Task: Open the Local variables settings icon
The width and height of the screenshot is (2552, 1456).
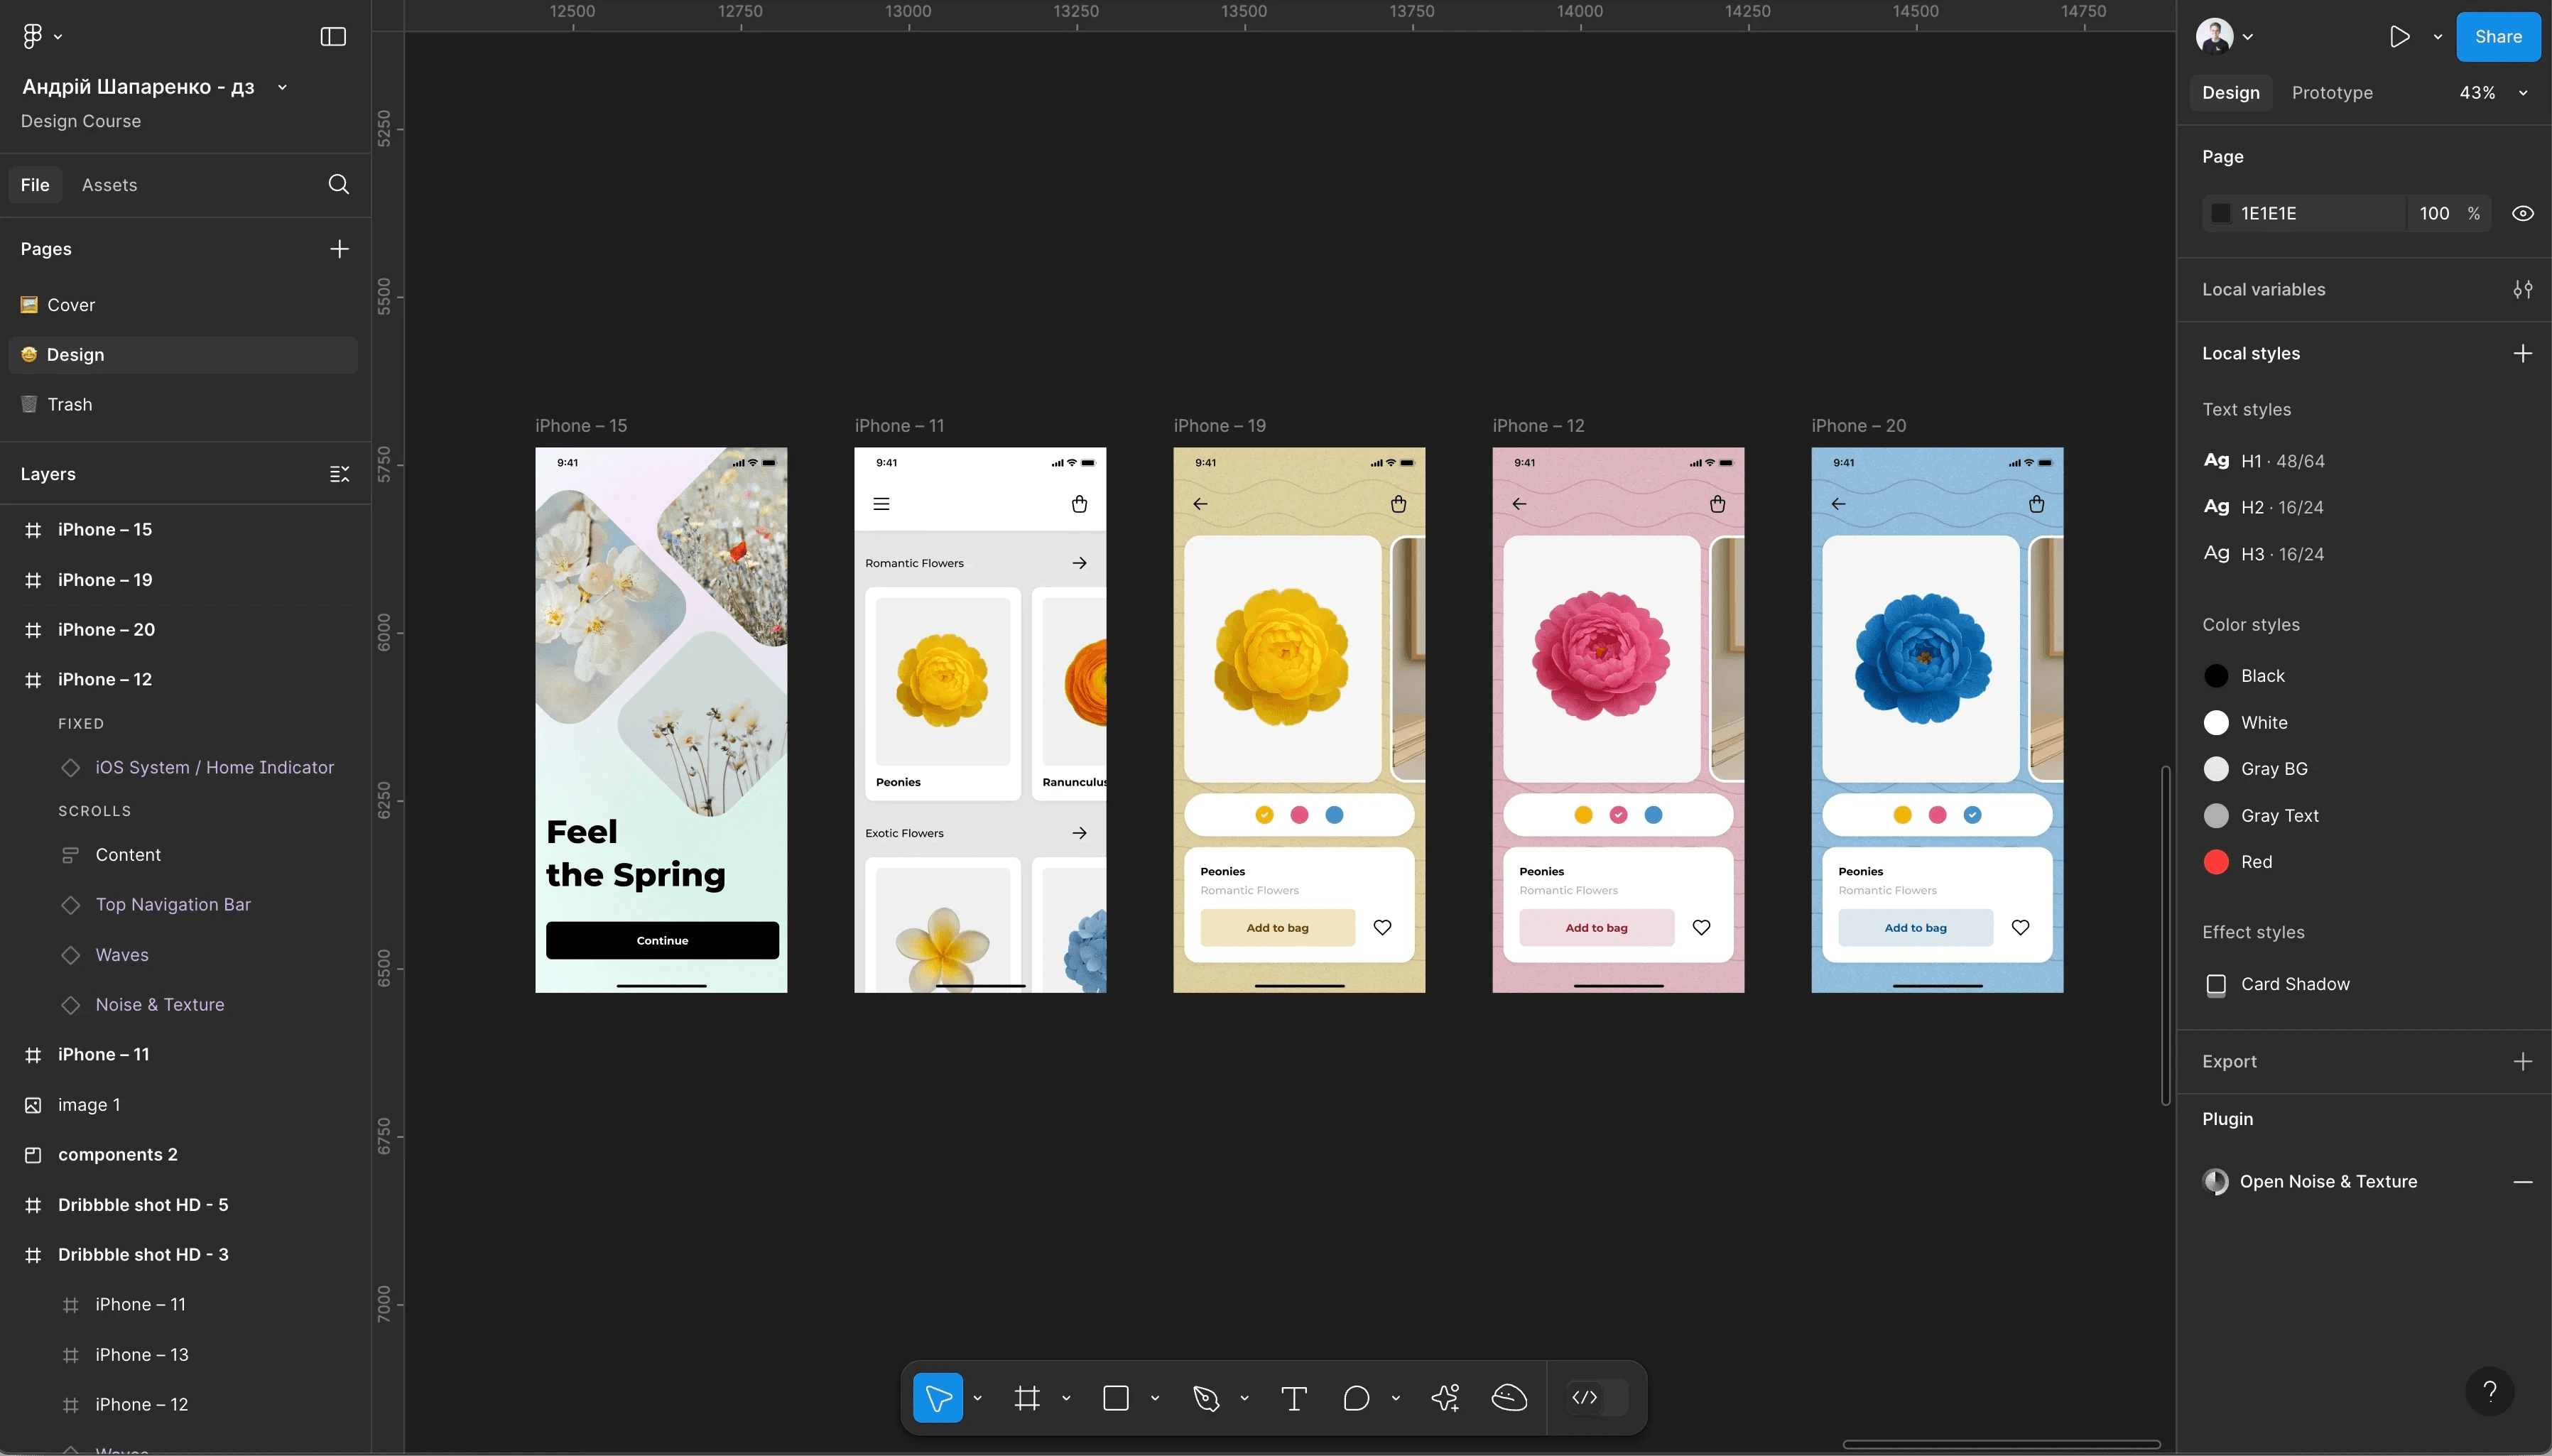Action: click(x=2522, y=290)
